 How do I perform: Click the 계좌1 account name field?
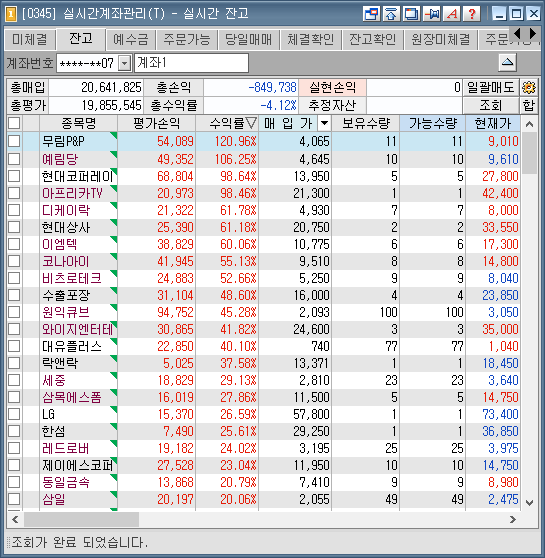tap(191, 63)
